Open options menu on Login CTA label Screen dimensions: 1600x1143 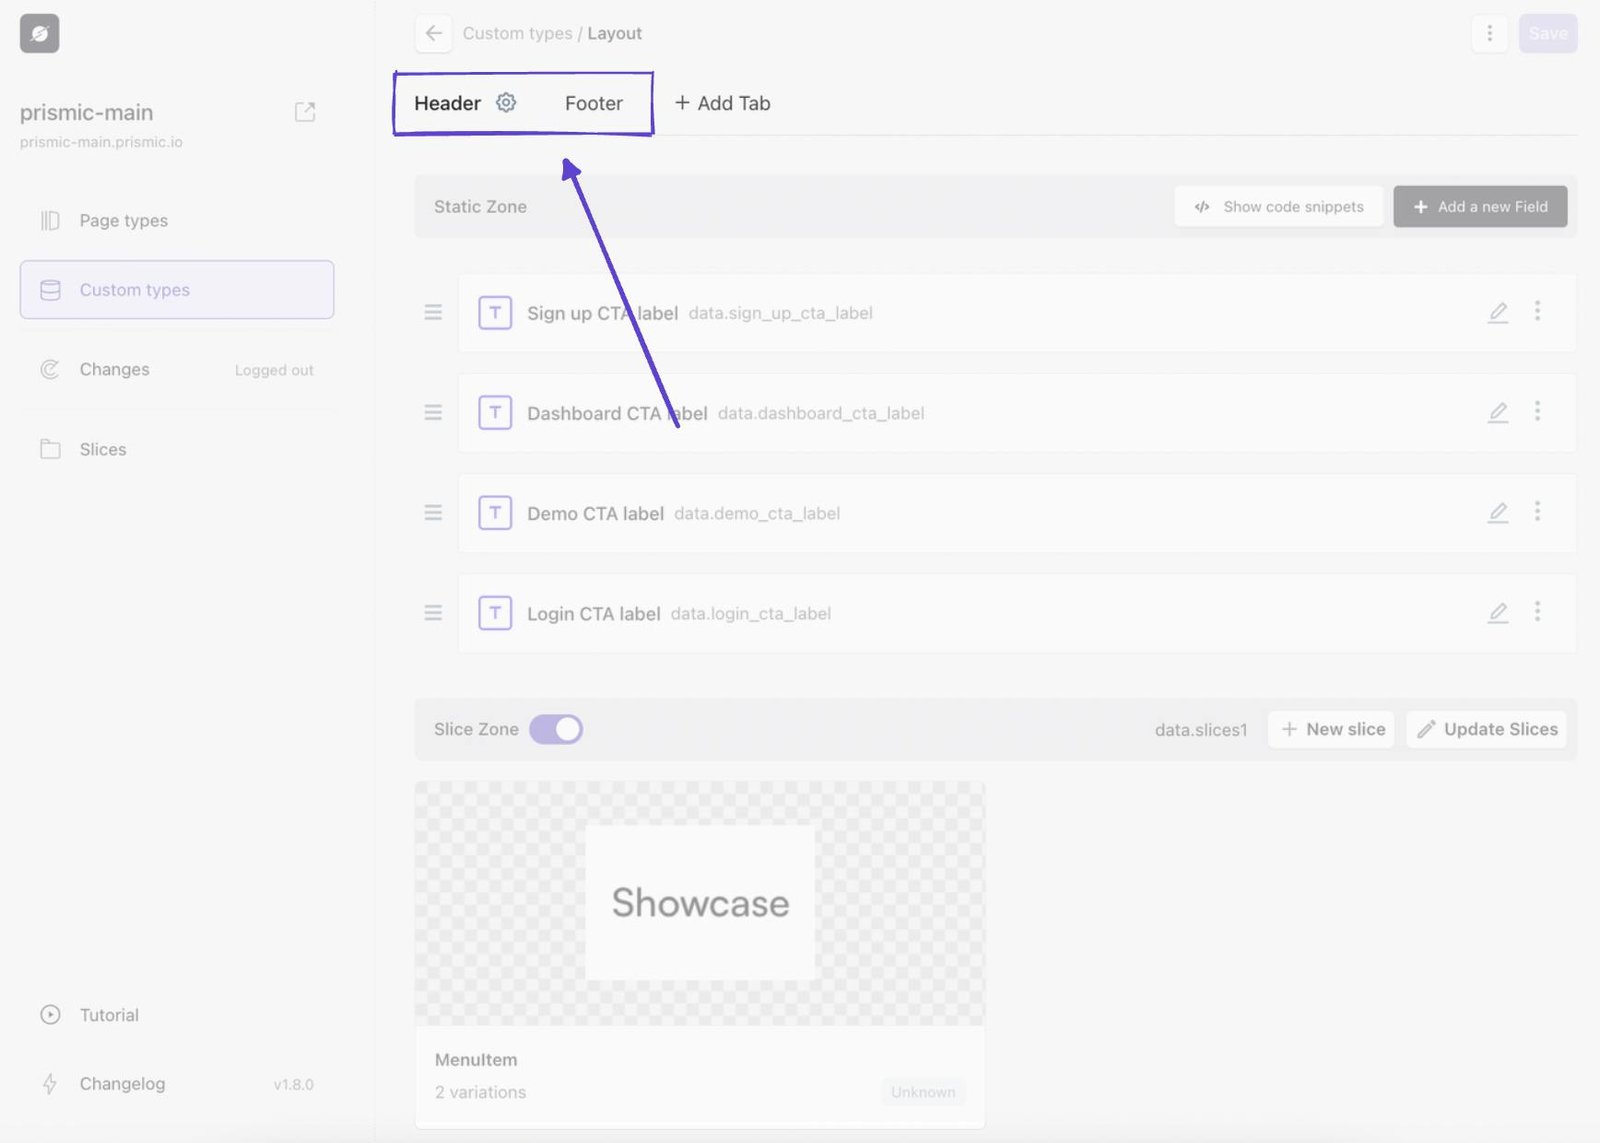pyautogui.click(x=1538, y=612)
